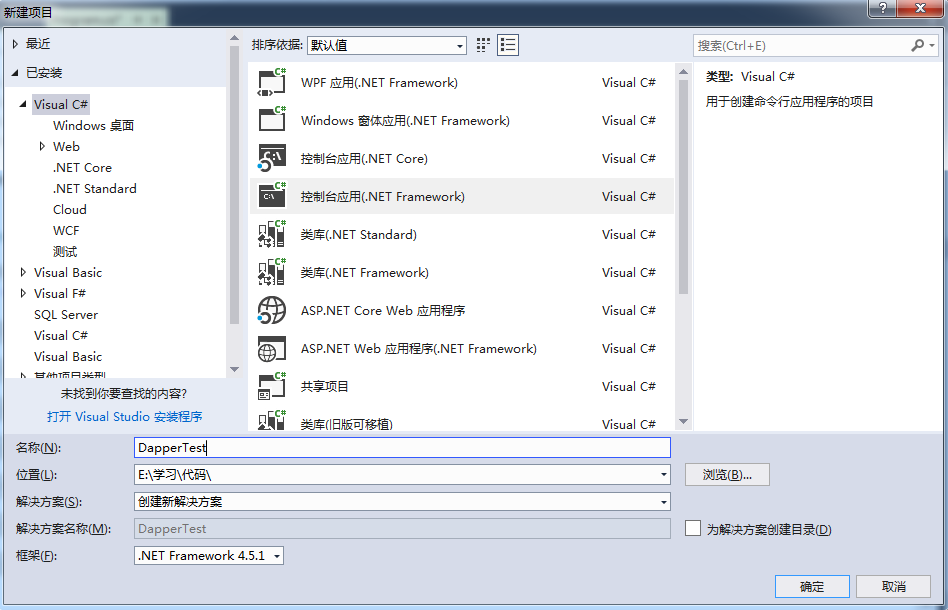Select .NET Standard category

coord(94,189)
